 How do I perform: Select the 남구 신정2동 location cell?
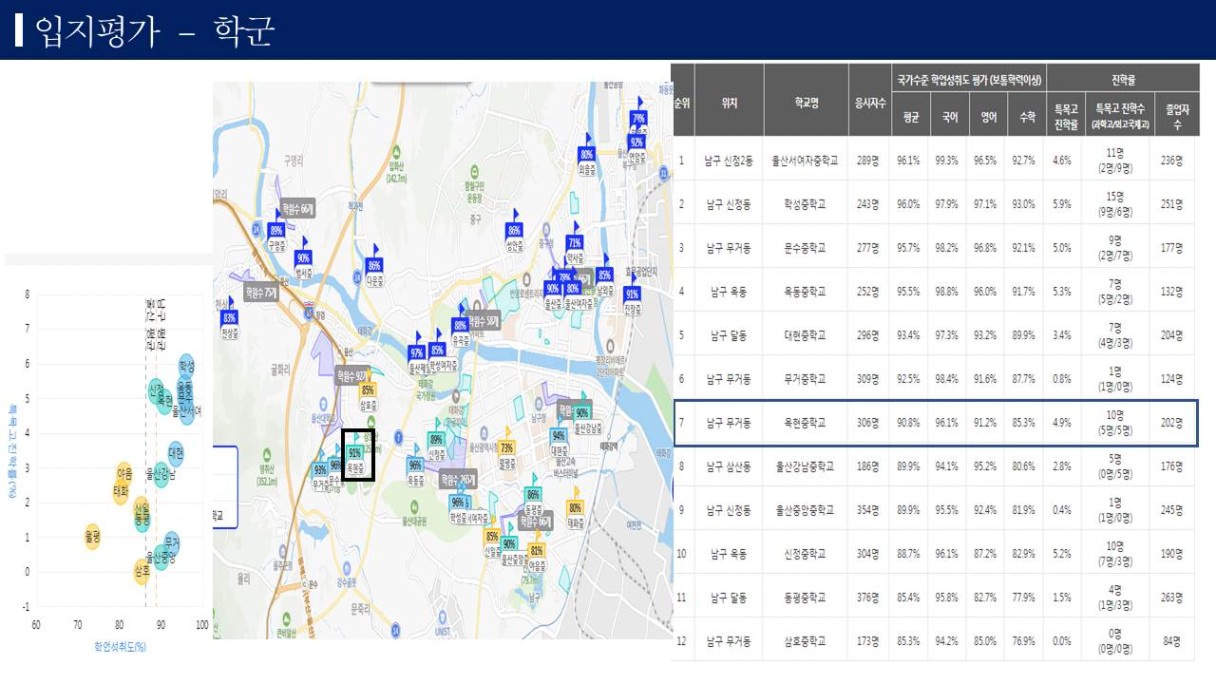click(729, 160)
